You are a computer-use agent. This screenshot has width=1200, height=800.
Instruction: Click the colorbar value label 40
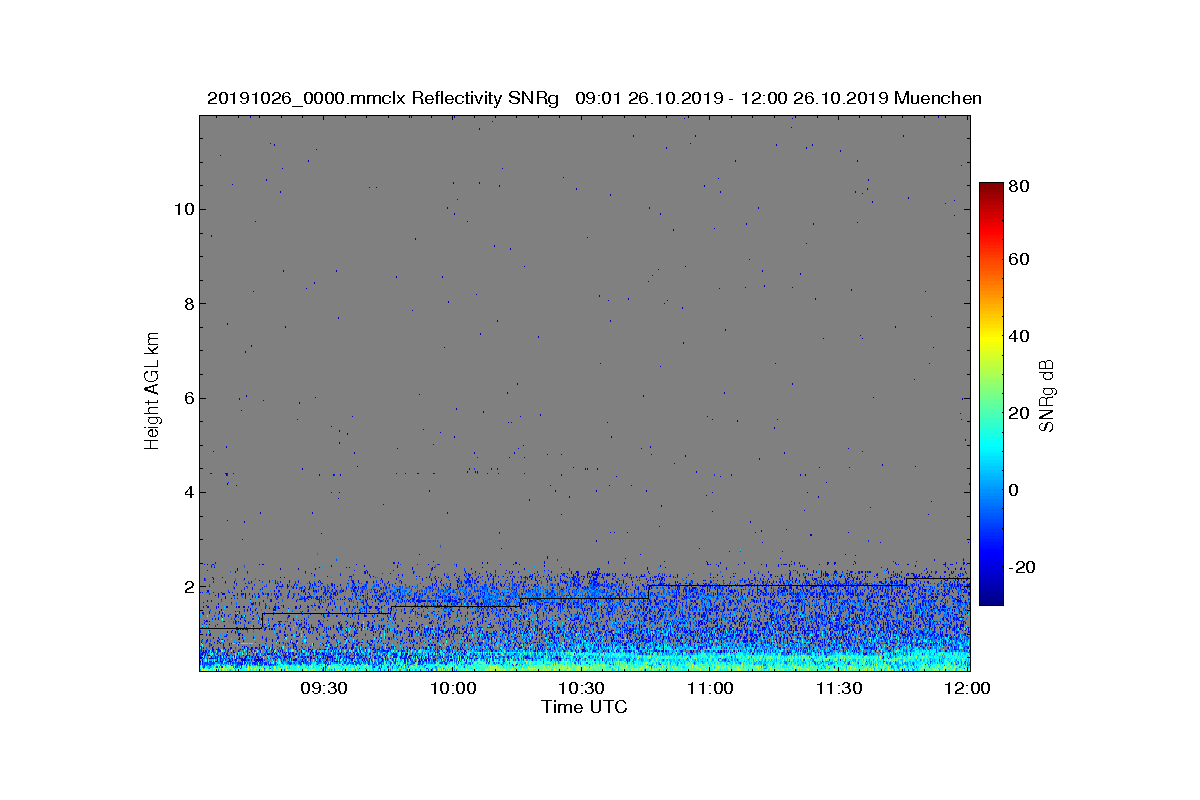pyautogui.click(x=1021, y=336)
